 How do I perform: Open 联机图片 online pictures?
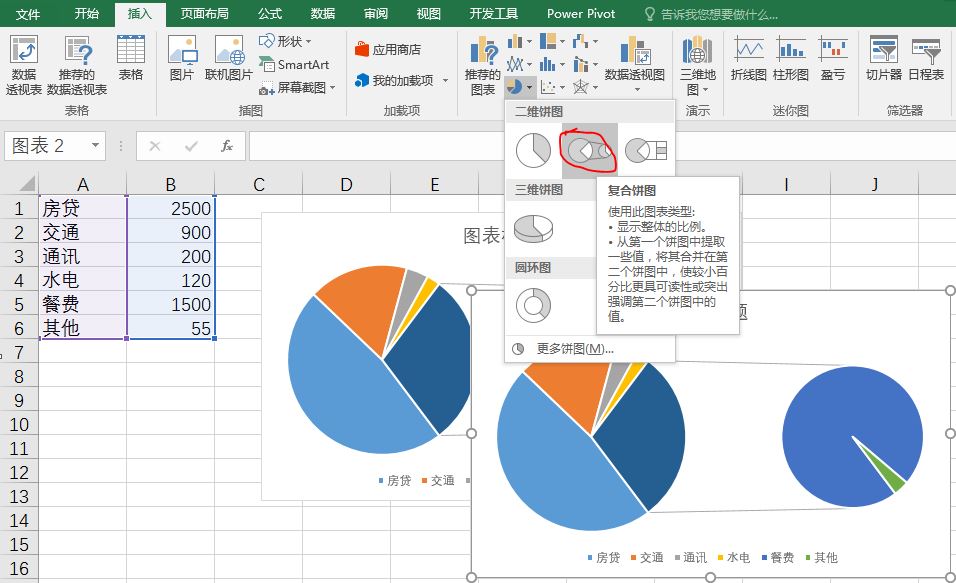pyautogui.click(x=229, y=58)
